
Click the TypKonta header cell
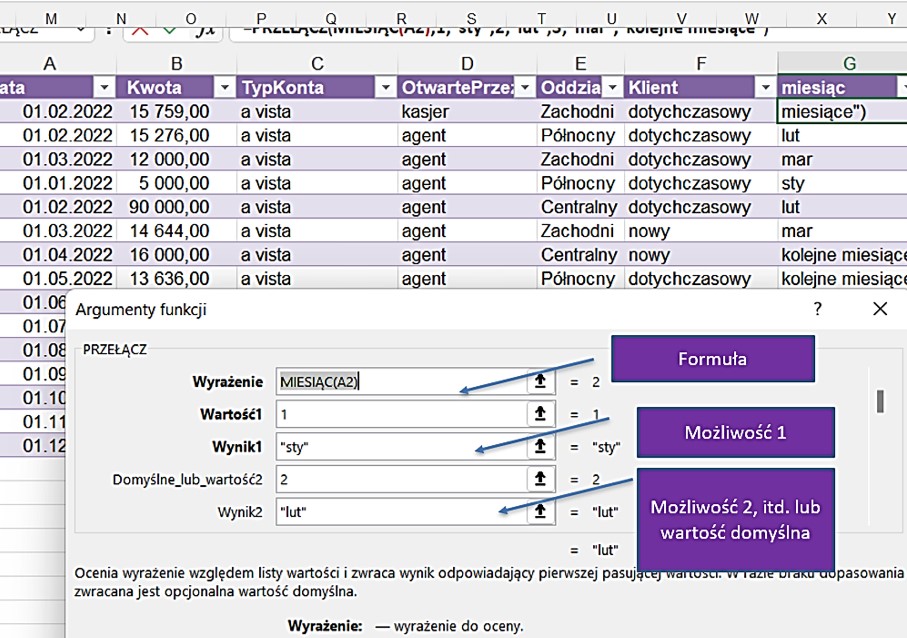(317, 88)
